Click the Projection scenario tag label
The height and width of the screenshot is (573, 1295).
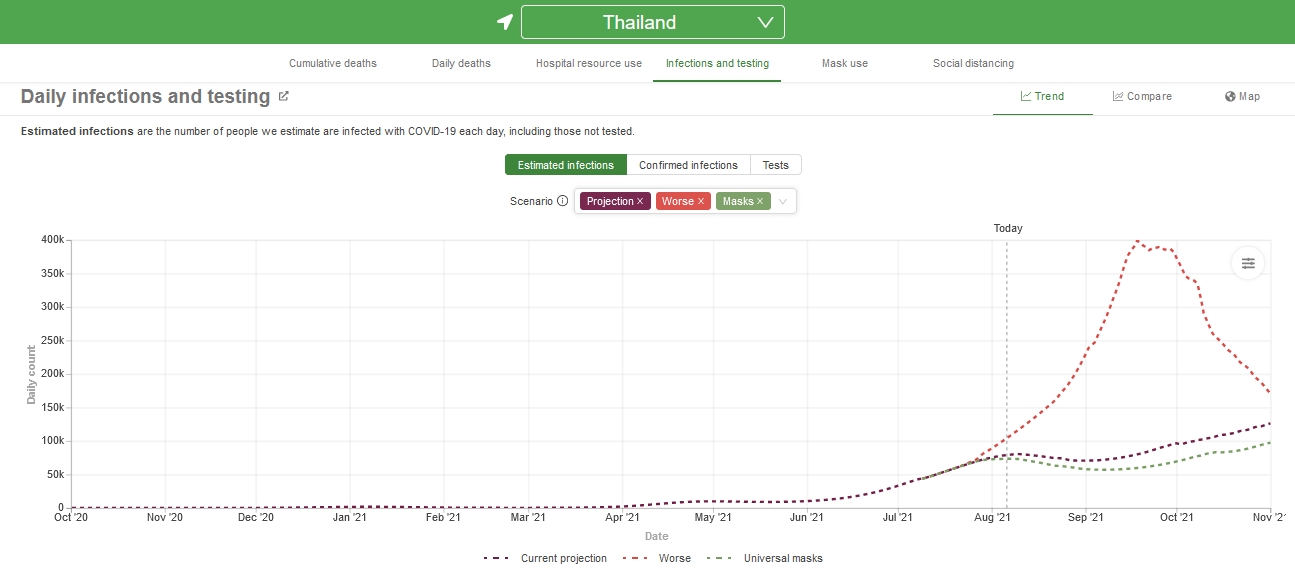(610, 201)
